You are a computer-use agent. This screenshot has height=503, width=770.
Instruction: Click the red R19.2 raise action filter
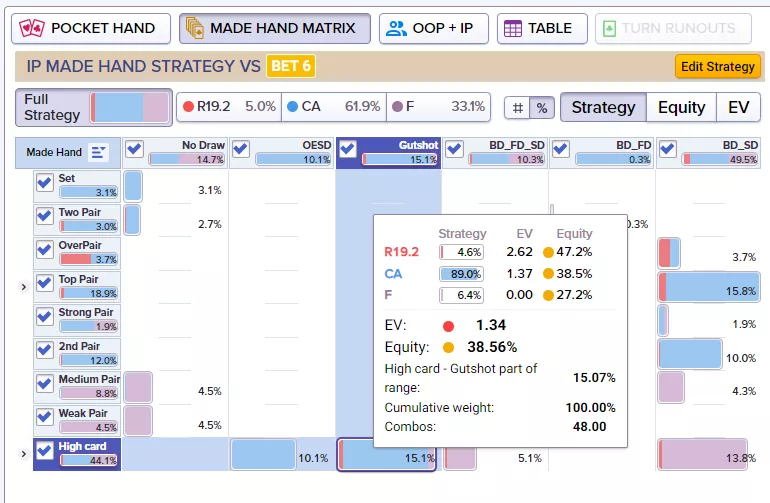click(x=229, y=107)
